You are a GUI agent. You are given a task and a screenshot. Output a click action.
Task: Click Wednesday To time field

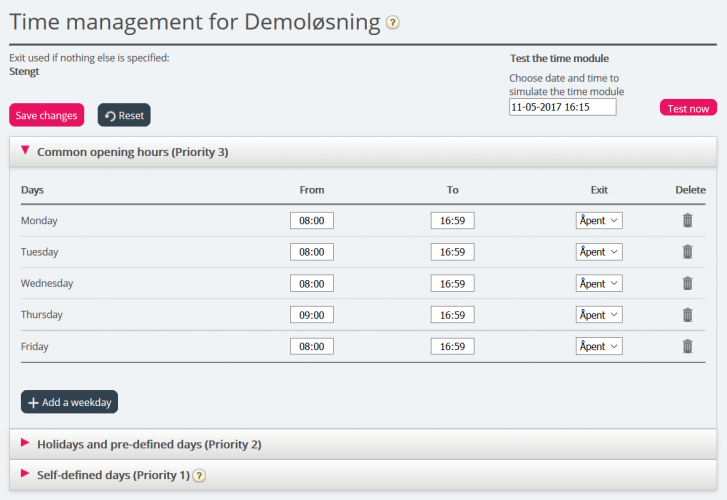(452, 283)
